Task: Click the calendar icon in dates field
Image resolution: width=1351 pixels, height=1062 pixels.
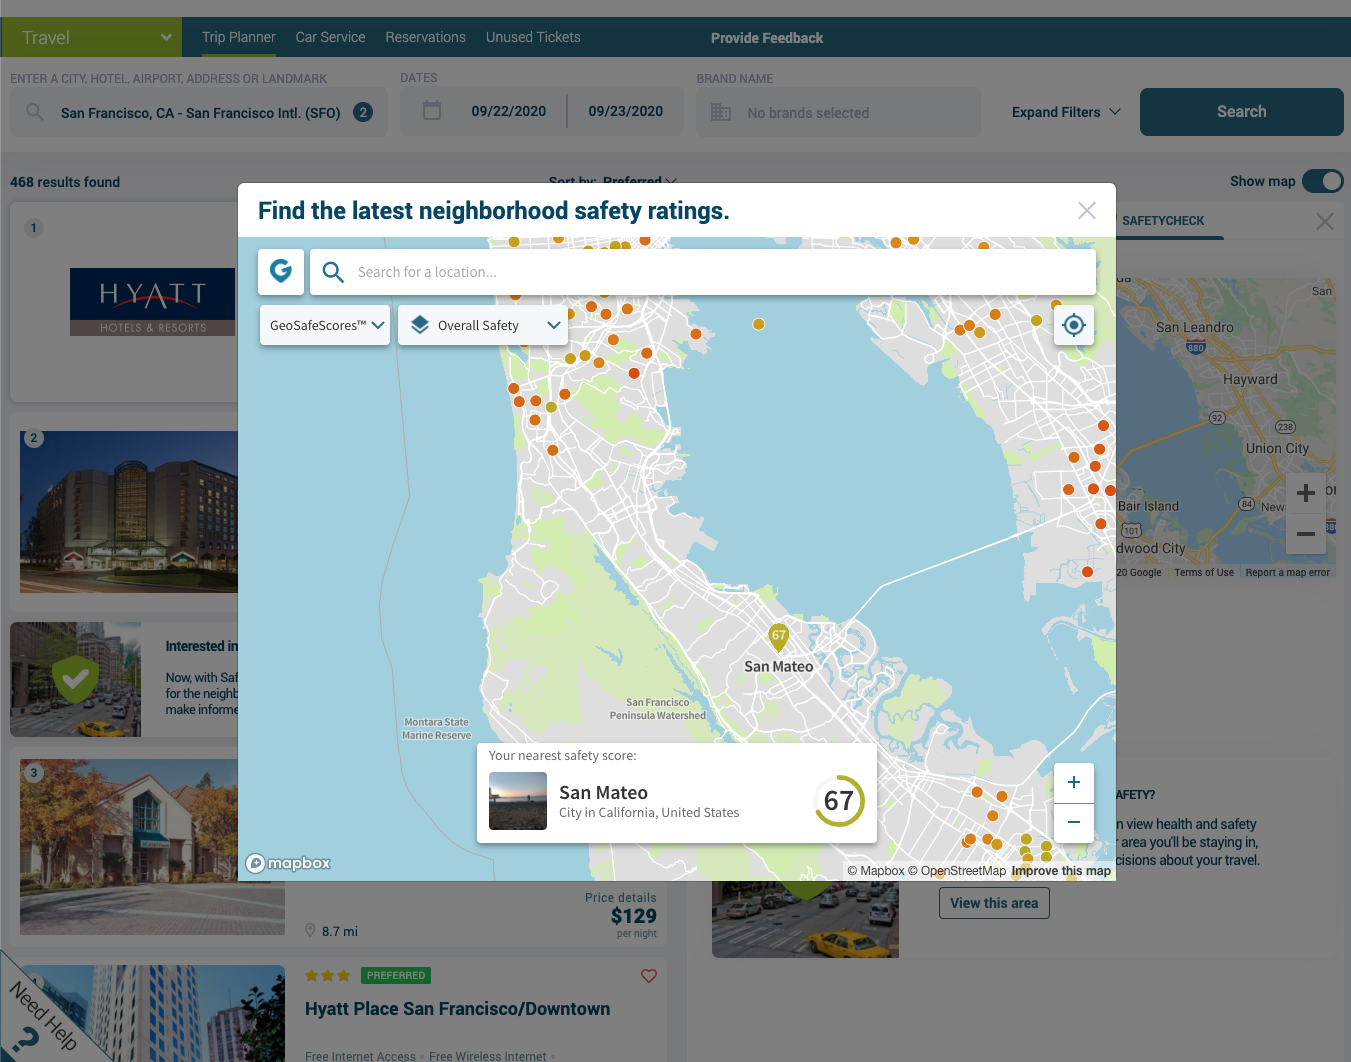Action: pyautogui.click(x=432, y=111)
